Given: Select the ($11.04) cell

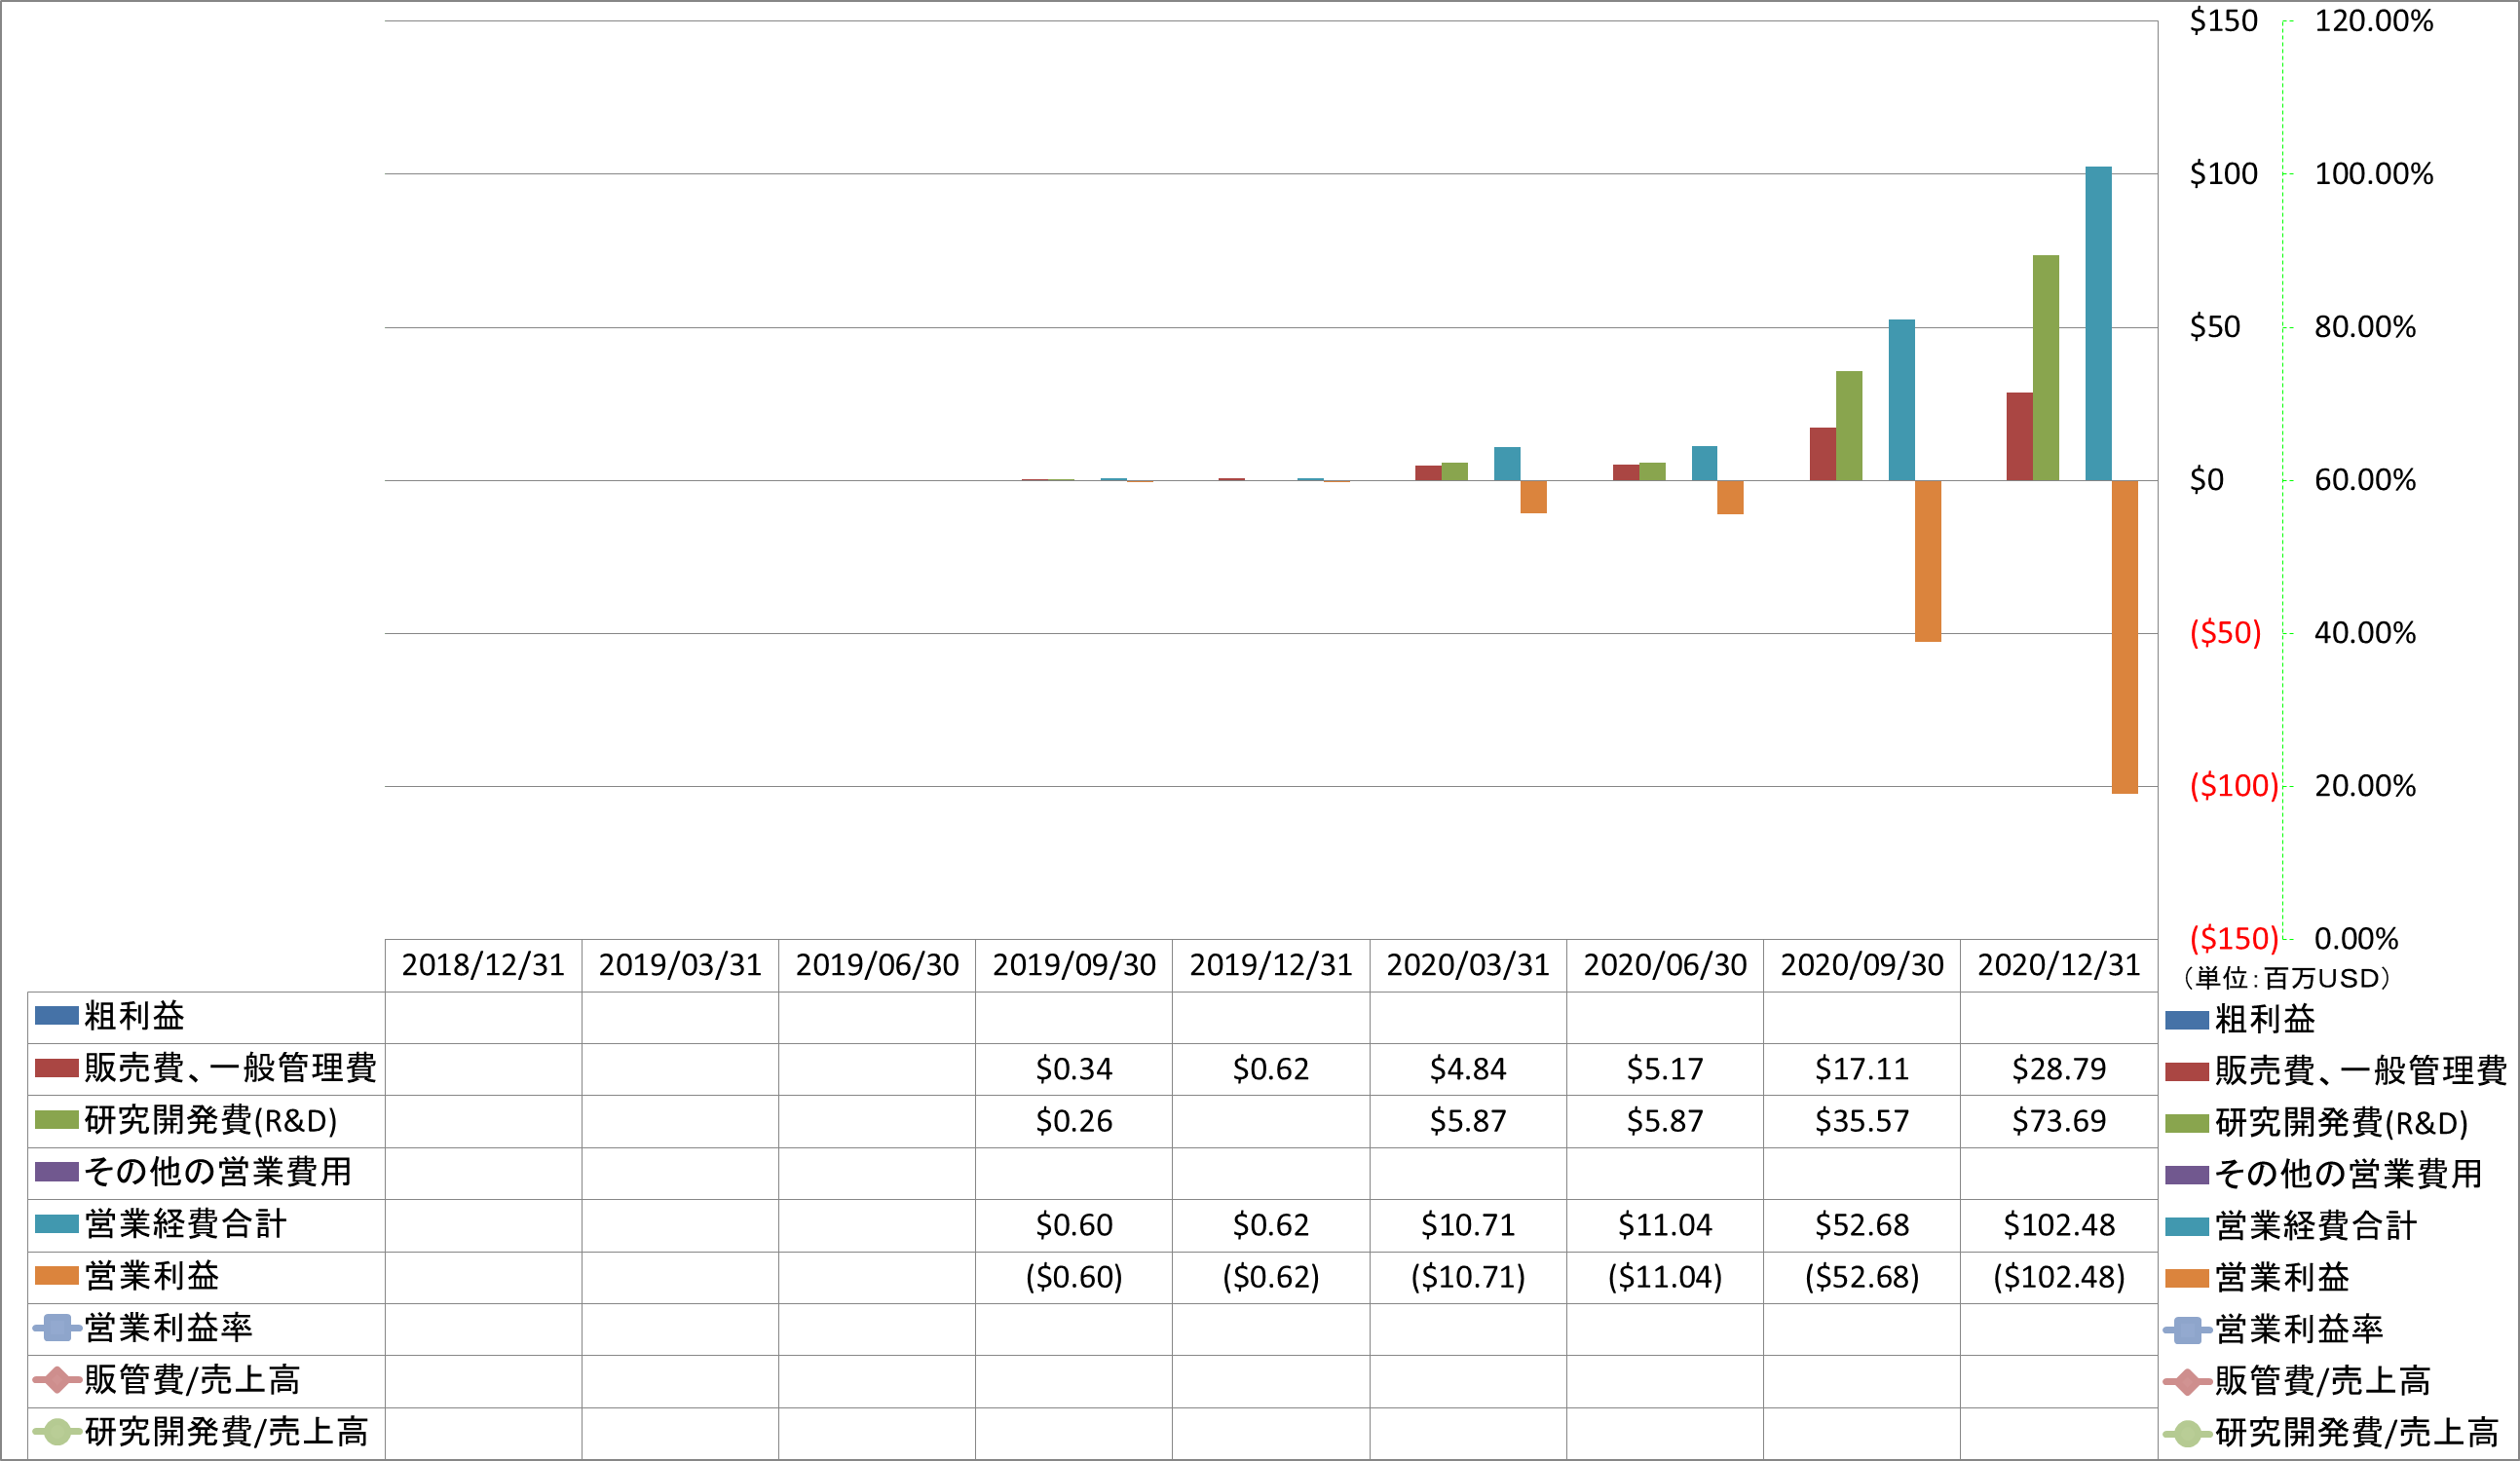Looking at the screenshot, I should click(x=1665, y=1277).
